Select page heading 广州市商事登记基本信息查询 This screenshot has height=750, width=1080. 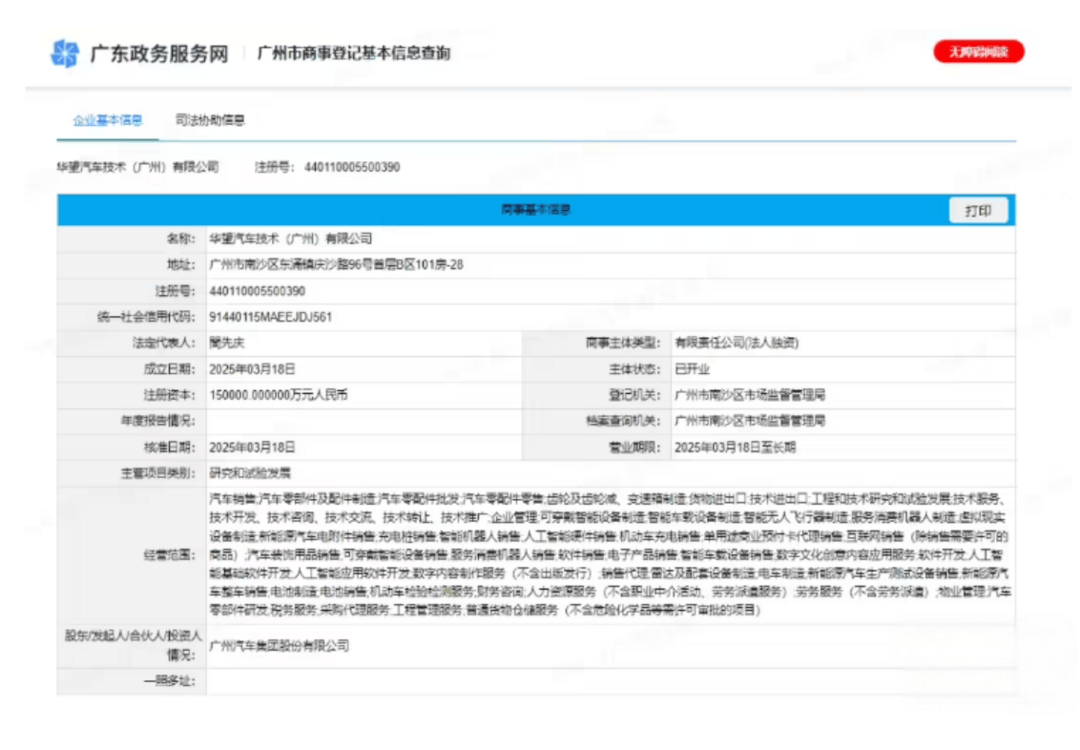click(354, 53)
